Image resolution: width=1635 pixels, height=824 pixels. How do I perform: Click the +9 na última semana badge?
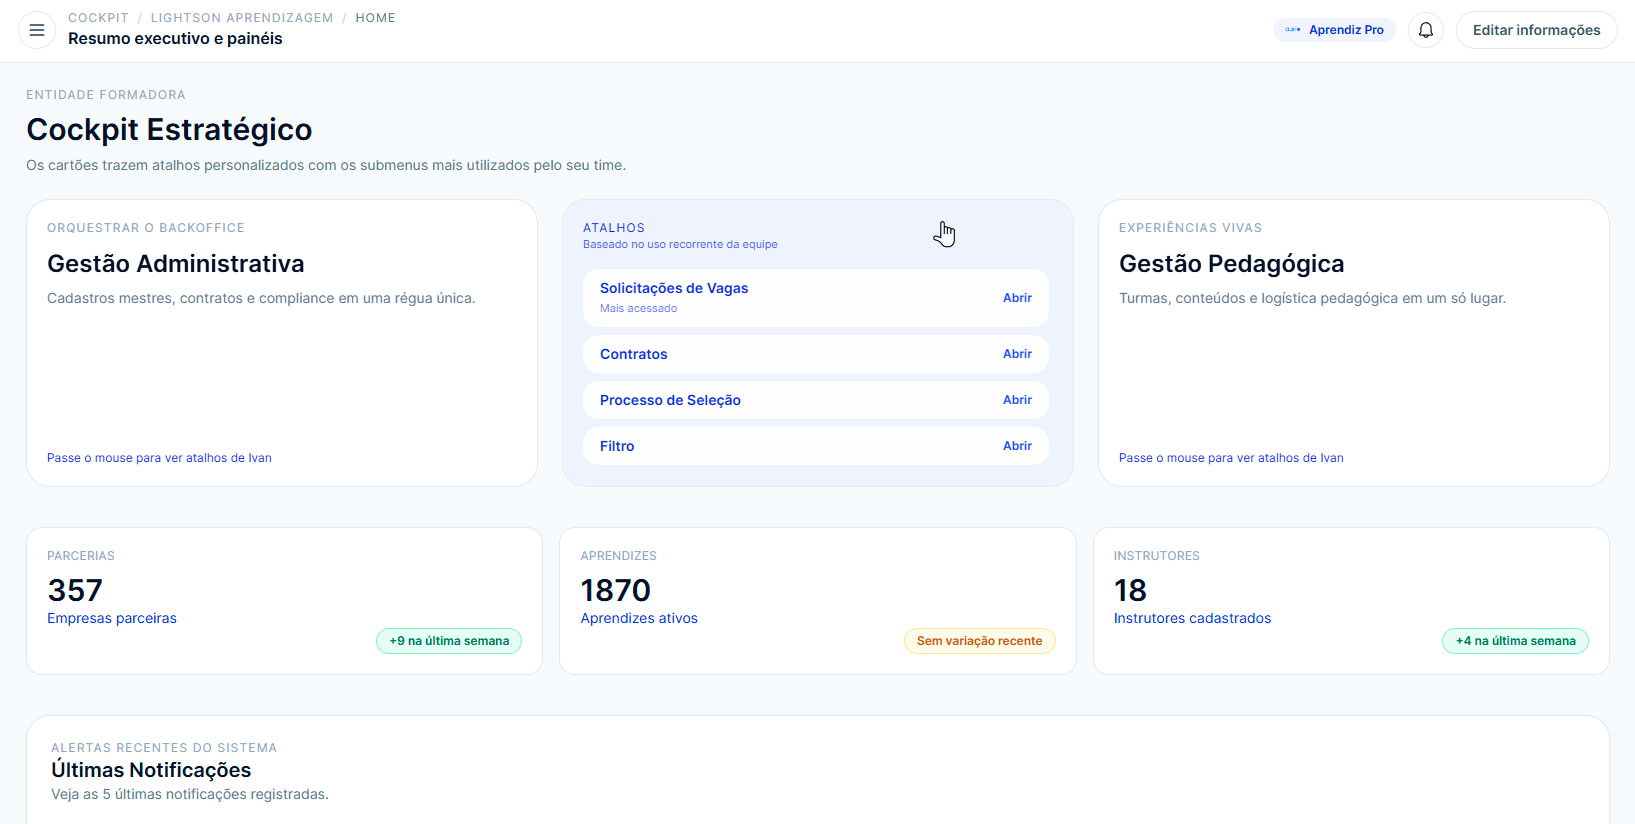click(449, 641)
